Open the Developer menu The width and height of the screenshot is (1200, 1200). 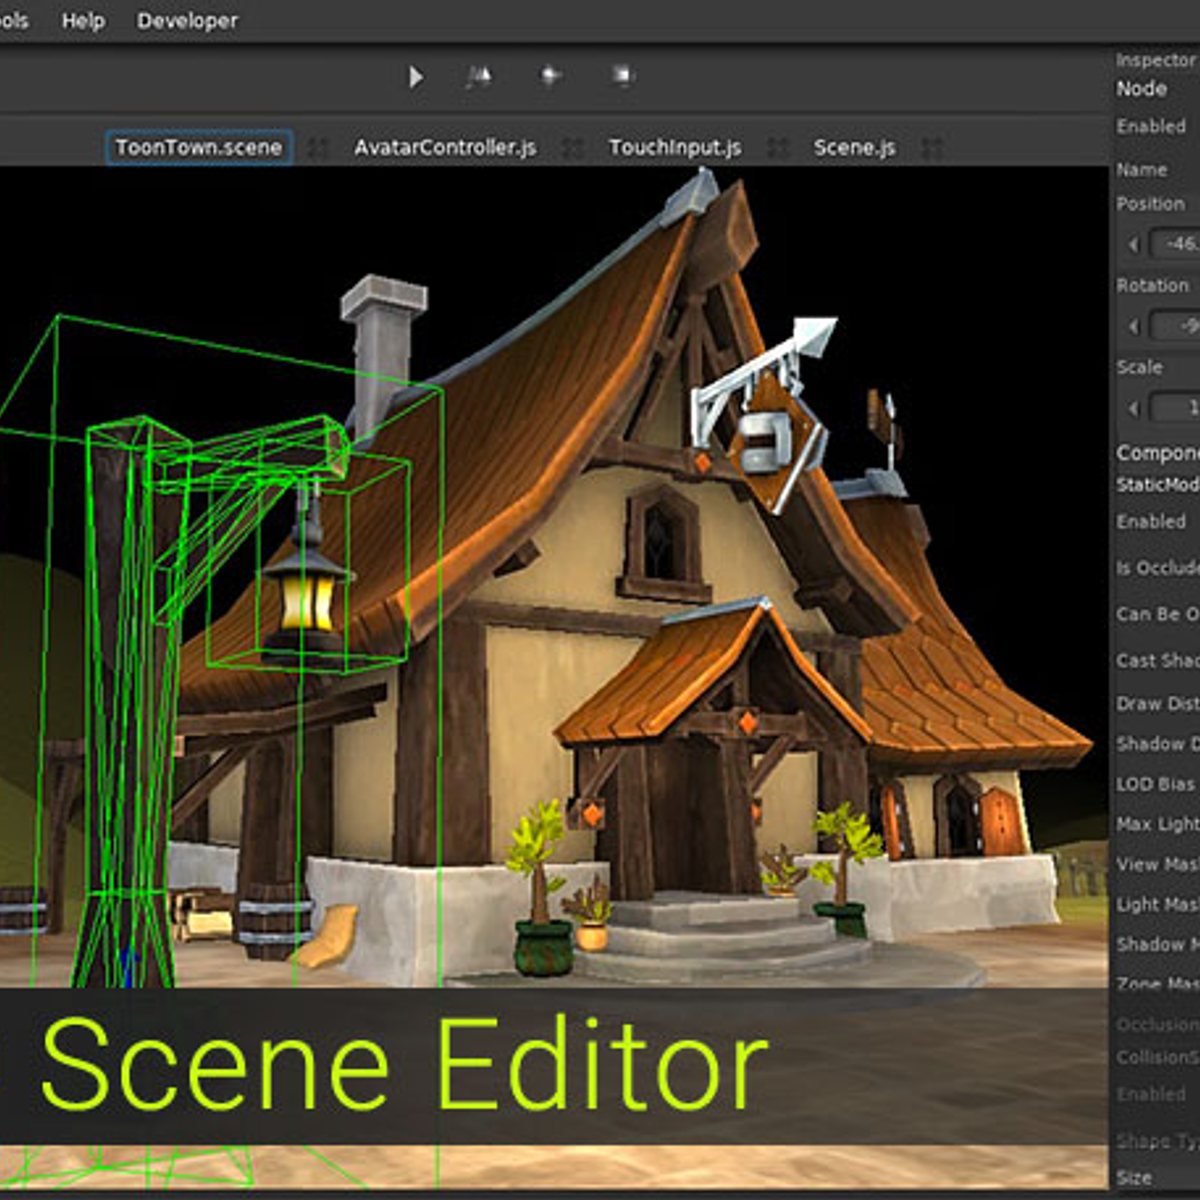(187, 20)
